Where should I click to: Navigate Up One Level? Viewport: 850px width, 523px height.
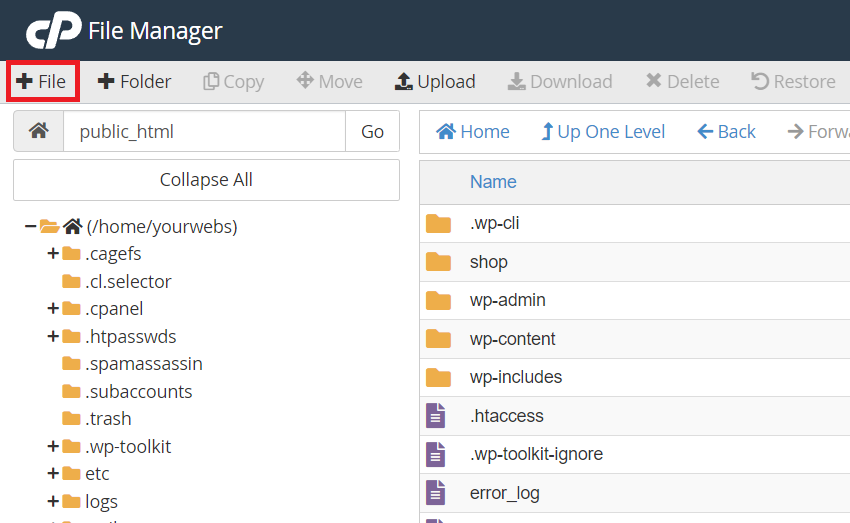pos(603,132)
